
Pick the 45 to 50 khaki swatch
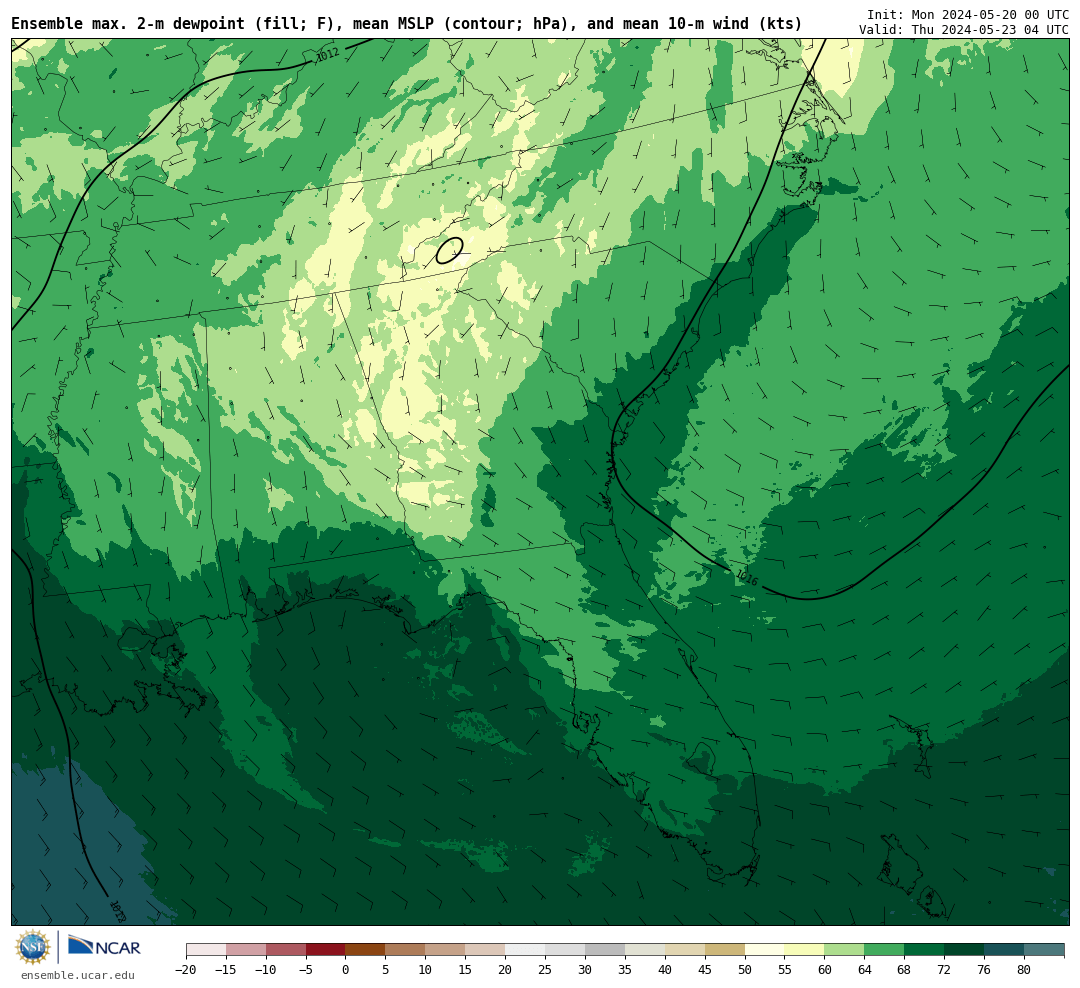click(725, 950)
